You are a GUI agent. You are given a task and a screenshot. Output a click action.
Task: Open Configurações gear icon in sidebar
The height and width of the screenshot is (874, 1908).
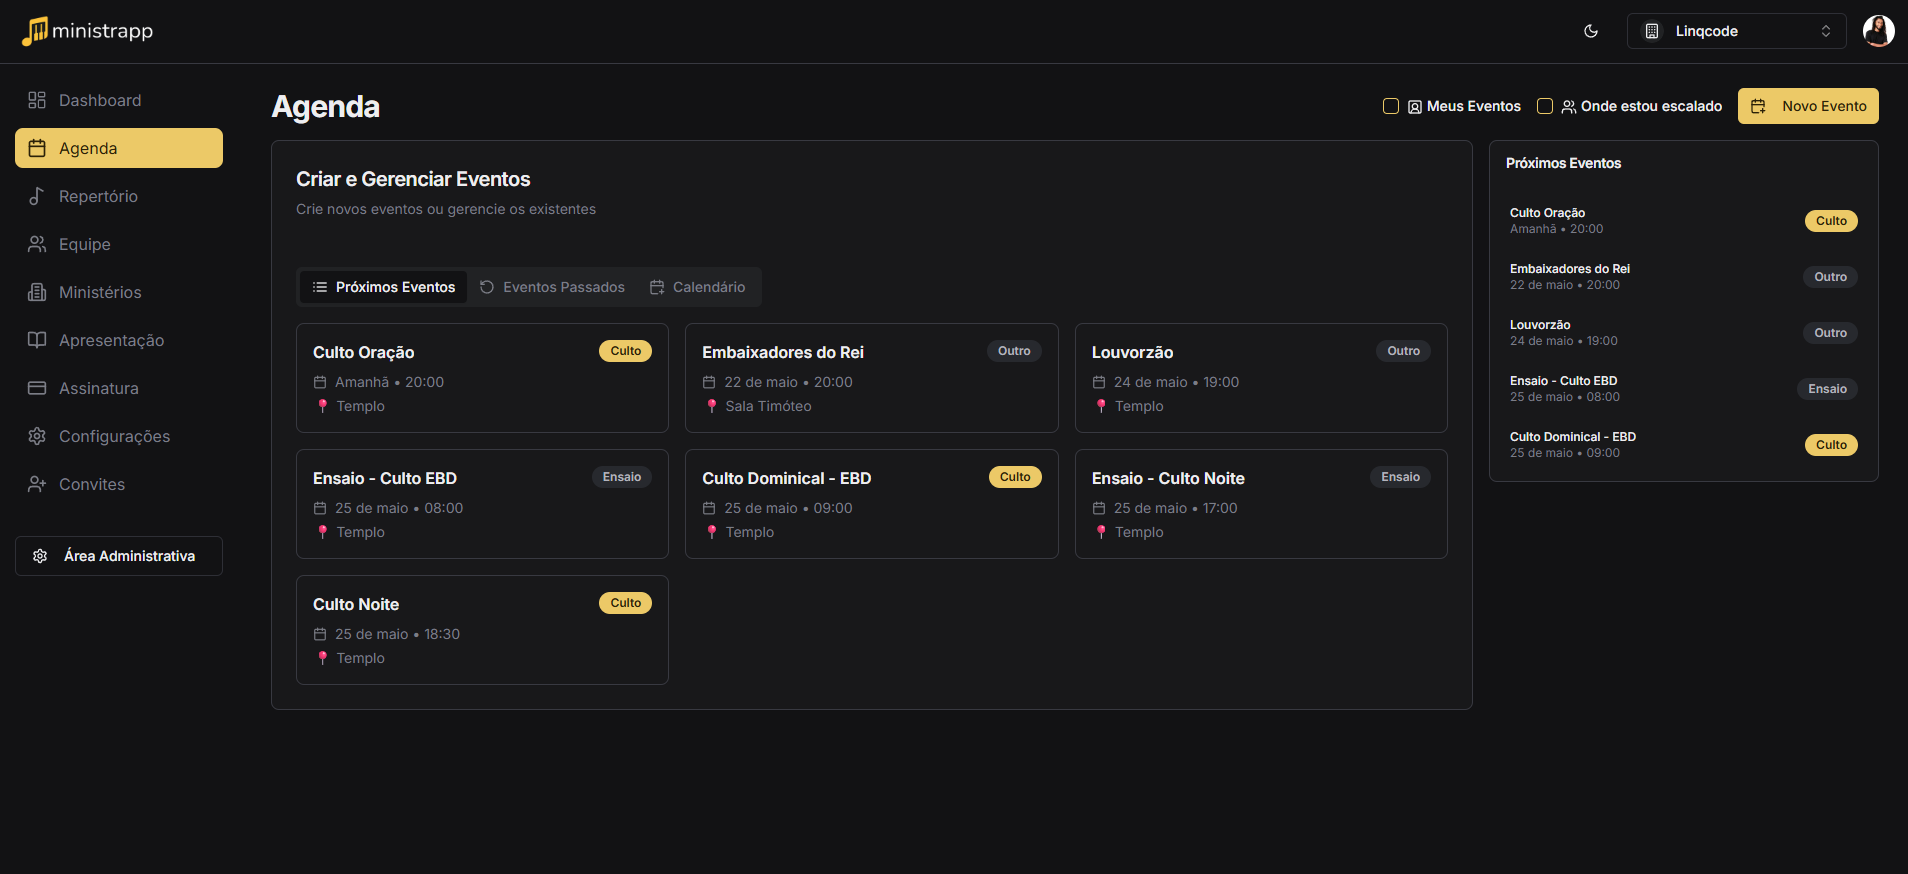pos(37,436)
